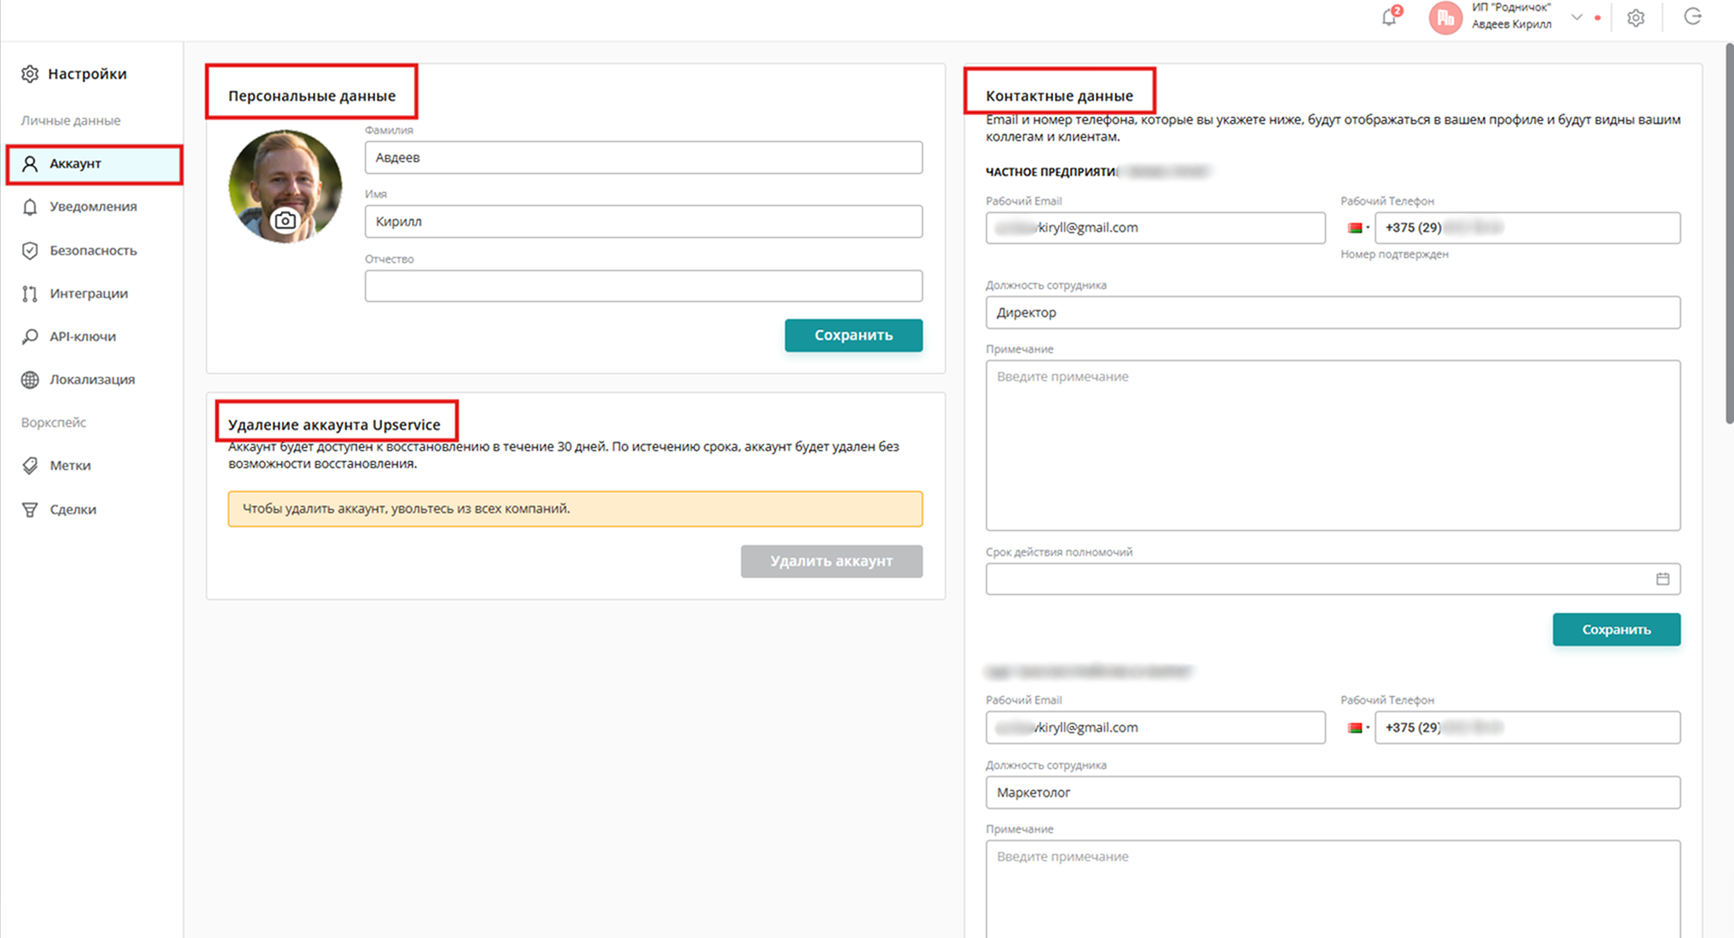
Task: Click the camera icon on the profile photo
Action: [285, 221]
